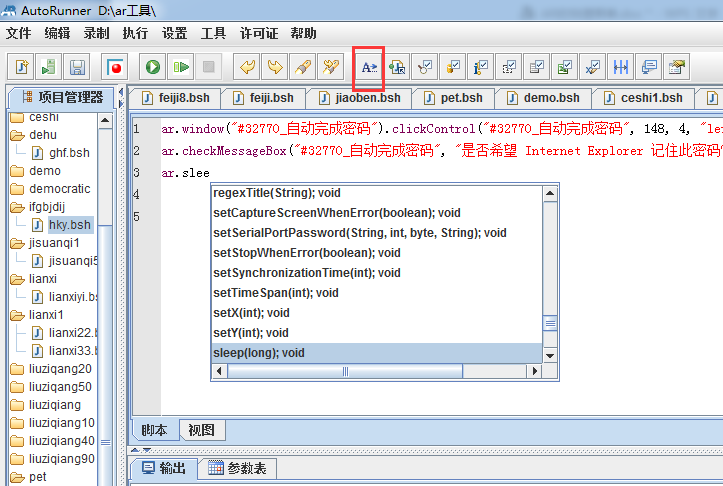Screen dimensions: 723x486
Task: Open the demo folder in project tree
Action: (x=36, y=171)
